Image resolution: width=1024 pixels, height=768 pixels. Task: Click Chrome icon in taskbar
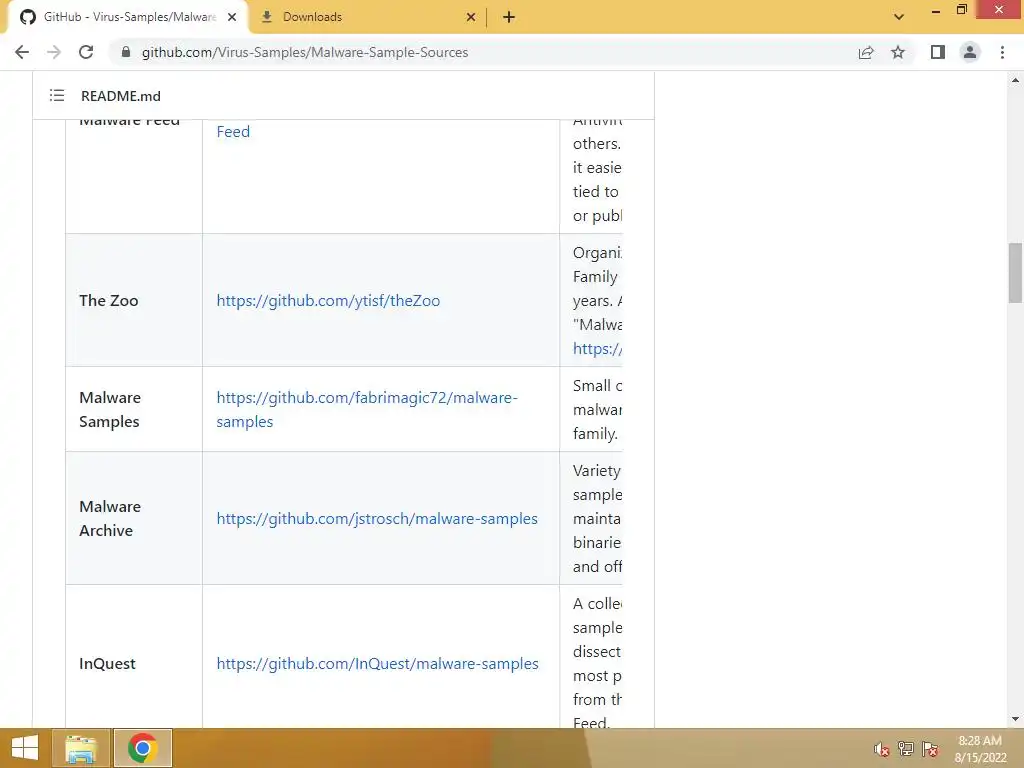coord(142,748)
